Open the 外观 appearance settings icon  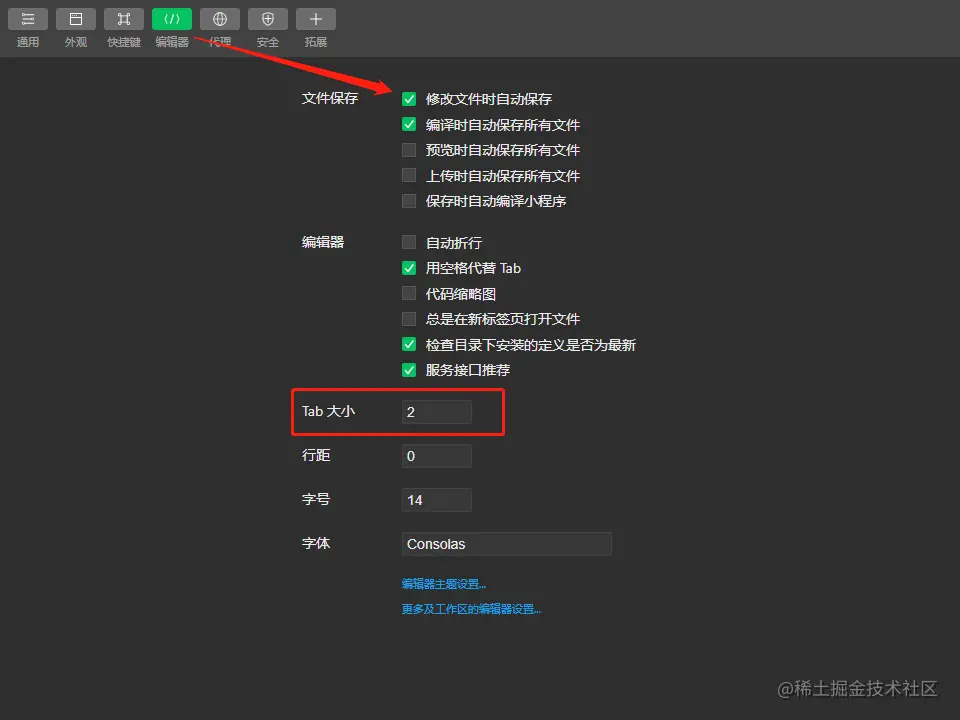pos(76,19)
